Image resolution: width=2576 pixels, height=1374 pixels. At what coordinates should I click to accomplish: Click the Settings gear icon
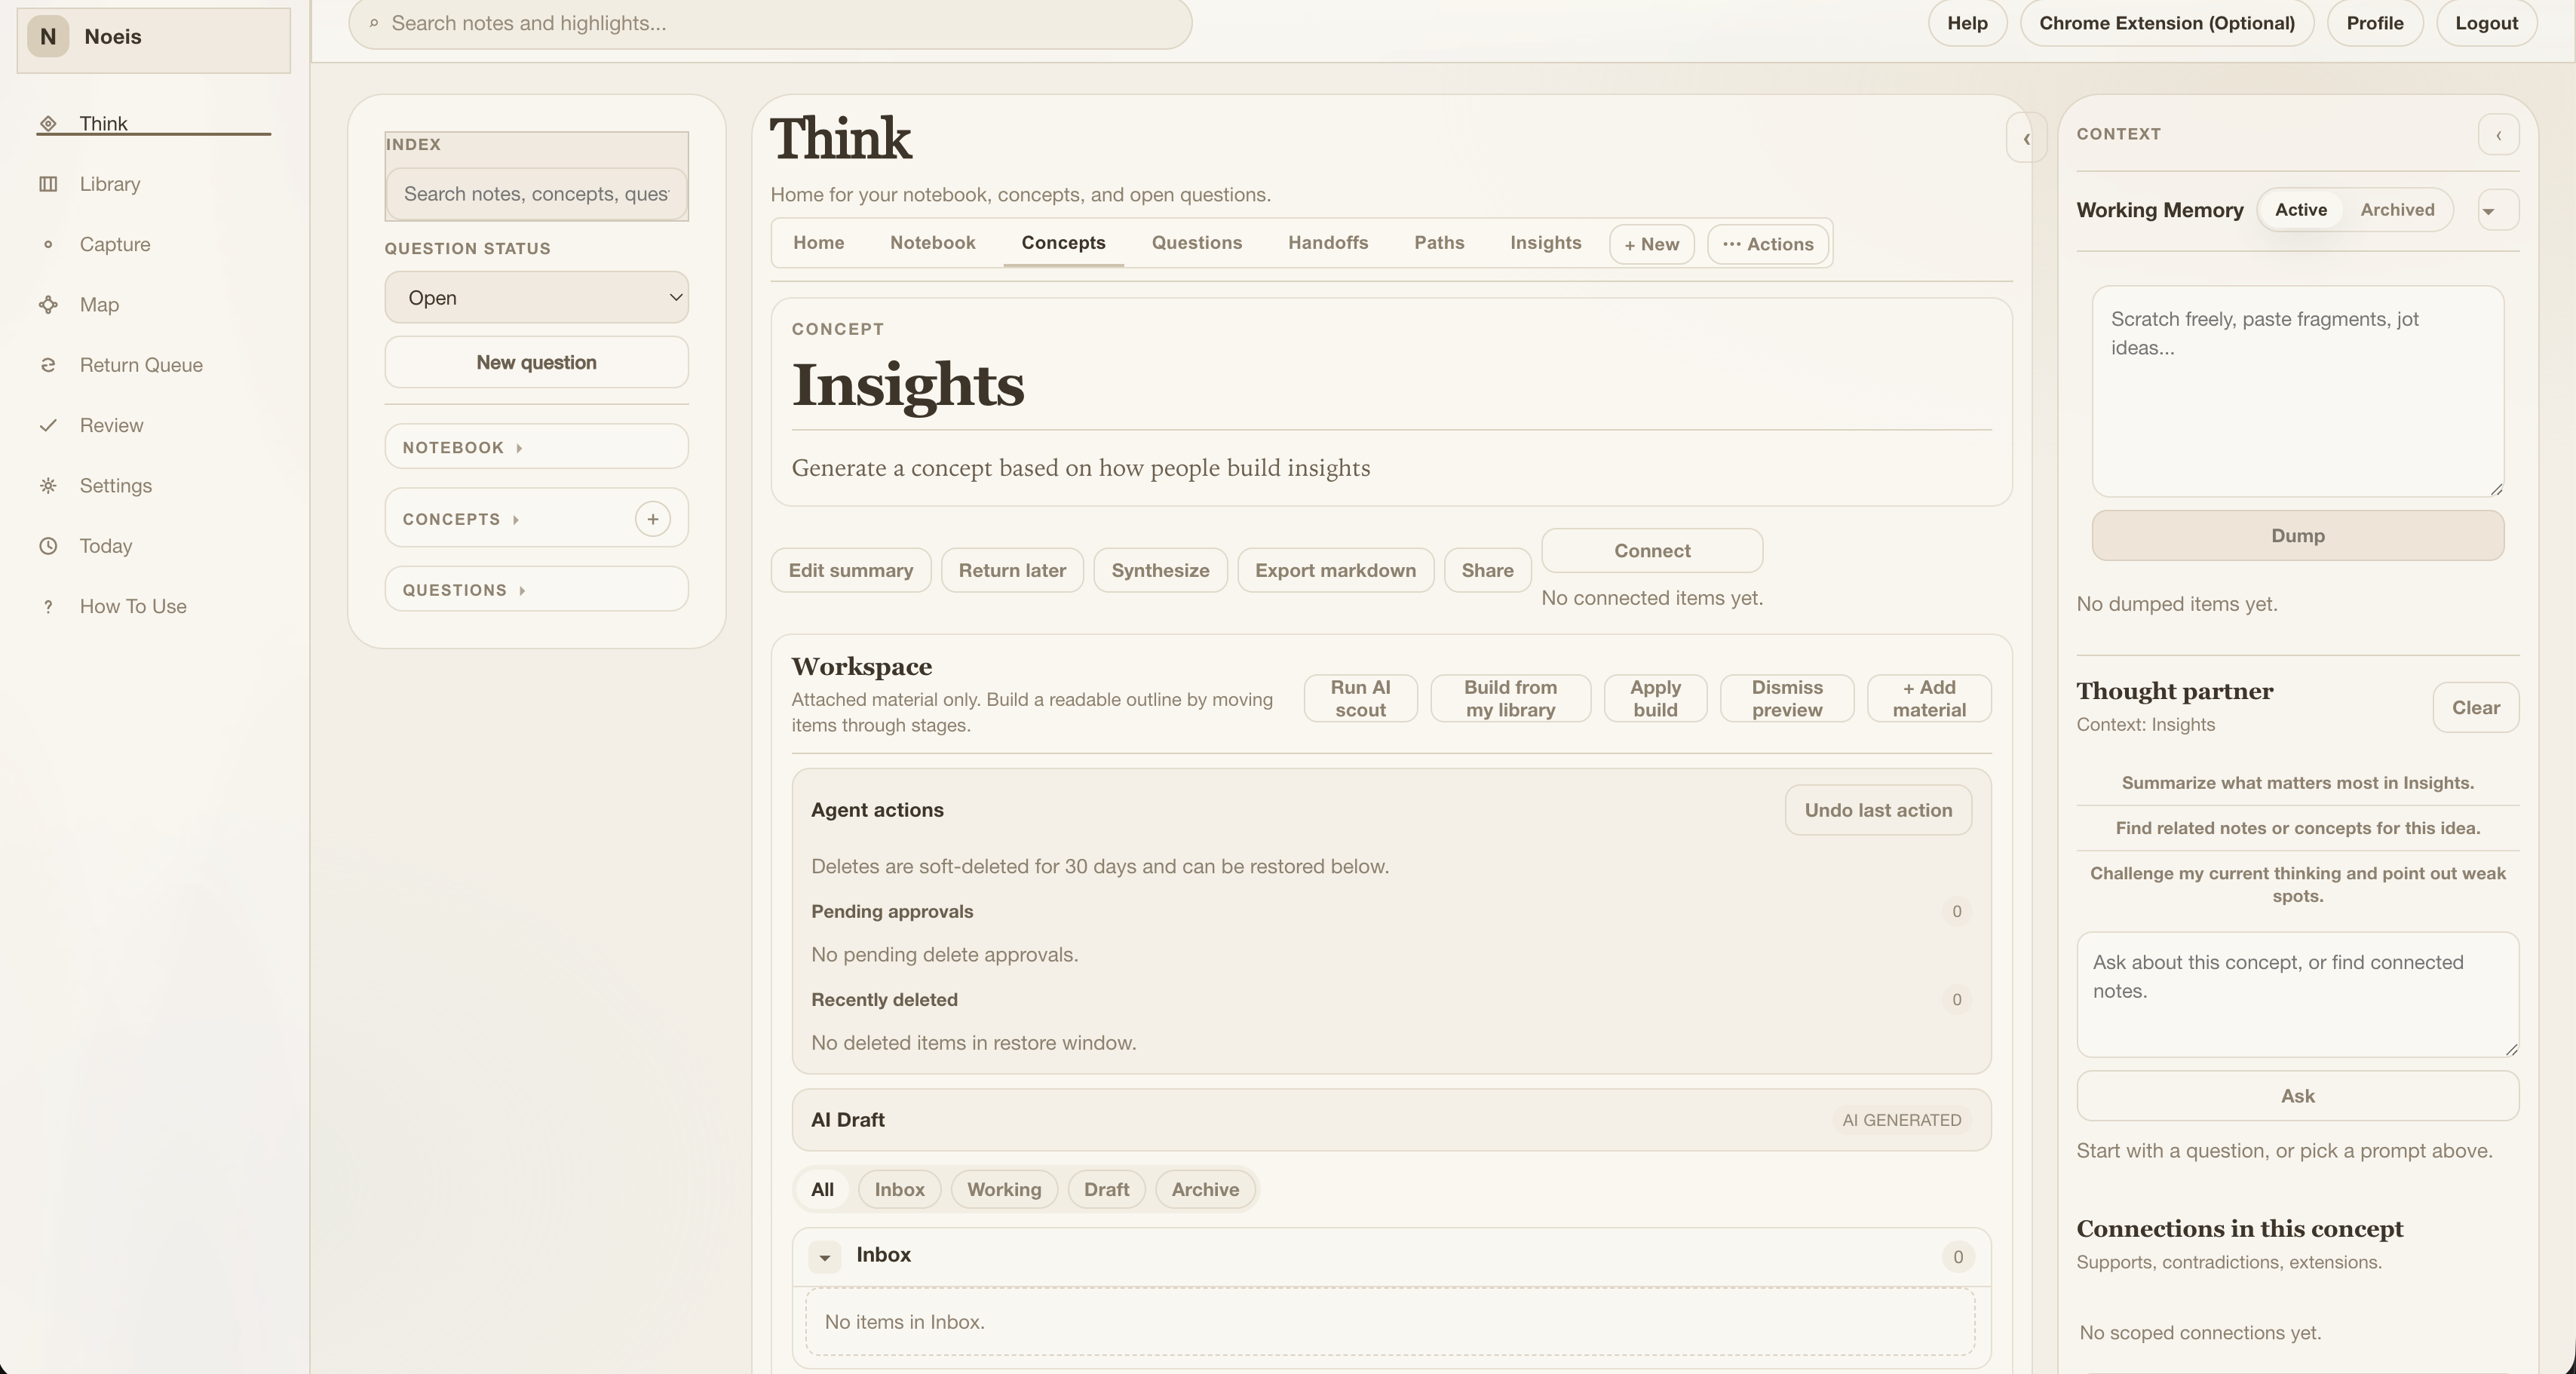48,486
